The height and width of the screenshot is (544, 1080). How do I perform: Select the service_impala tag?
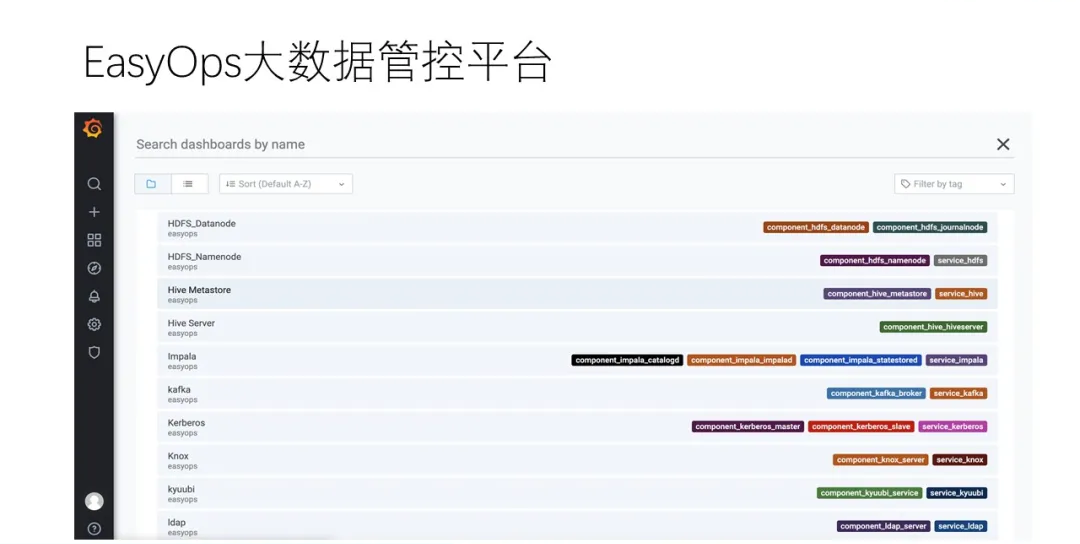[956, 360]
